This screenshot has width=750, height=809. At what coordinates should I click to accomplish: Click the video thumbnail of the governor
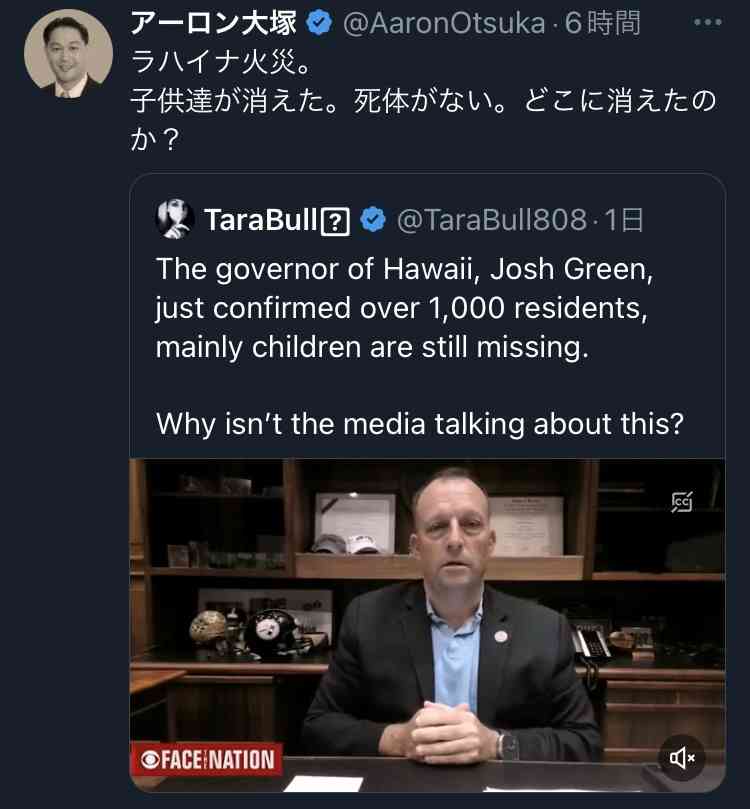[x=427, y=625]
